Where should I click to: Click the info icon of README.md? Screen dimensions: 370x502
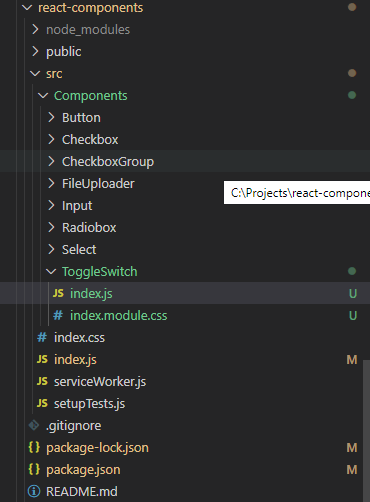[34, 491]
